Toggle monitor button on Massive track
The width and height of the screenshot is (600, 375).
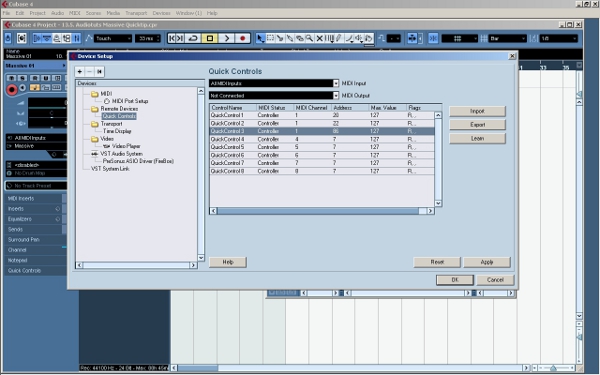(x=23, y=88)
